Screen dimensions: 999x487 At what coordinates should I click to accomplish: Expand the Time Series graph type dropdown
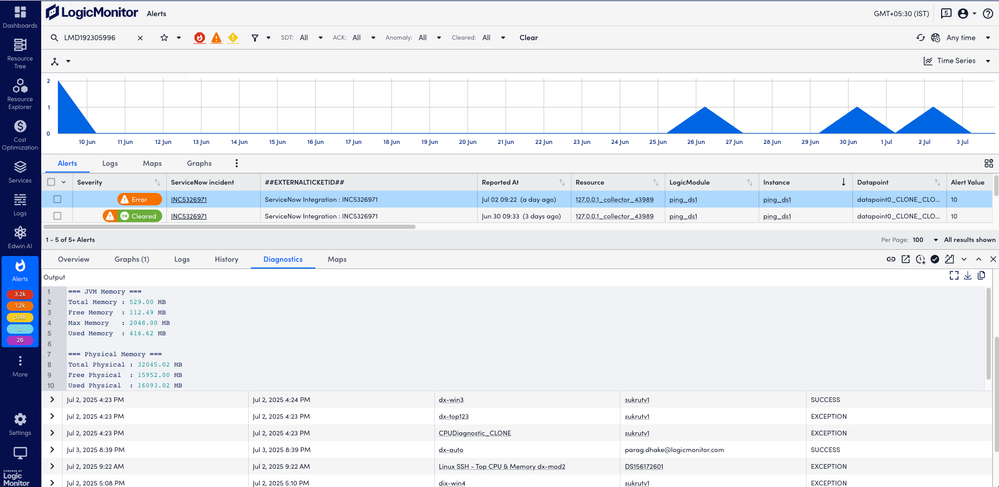click(x=957, y=61)
